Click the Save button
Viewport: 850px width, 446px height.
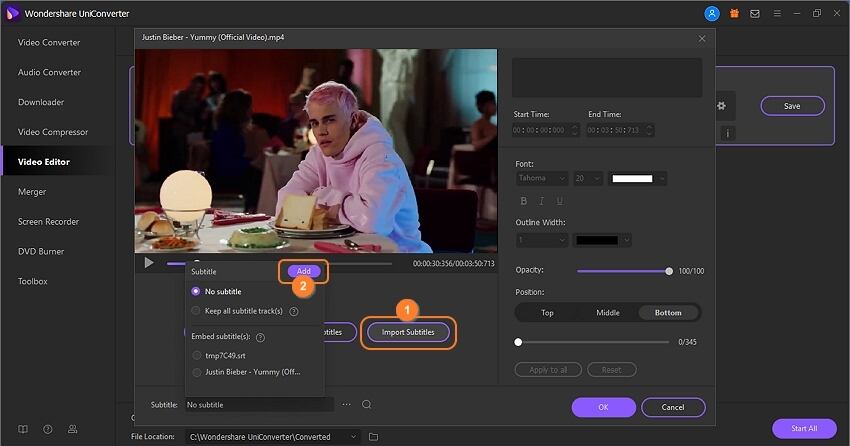coord(792,106)
